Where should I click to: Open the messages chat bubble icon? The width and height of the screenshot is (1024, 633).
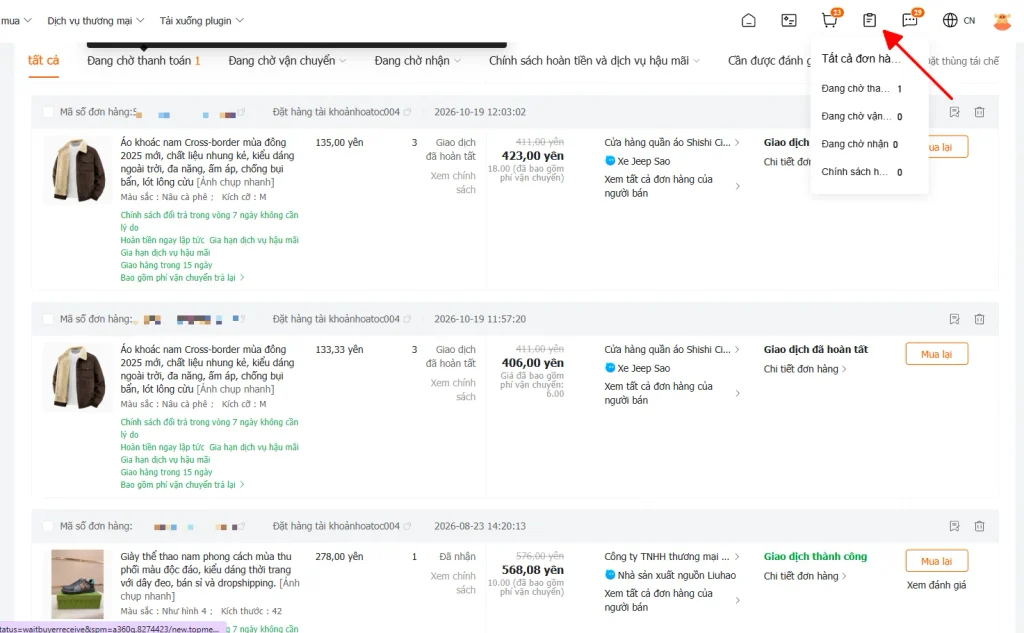(910, 20)
